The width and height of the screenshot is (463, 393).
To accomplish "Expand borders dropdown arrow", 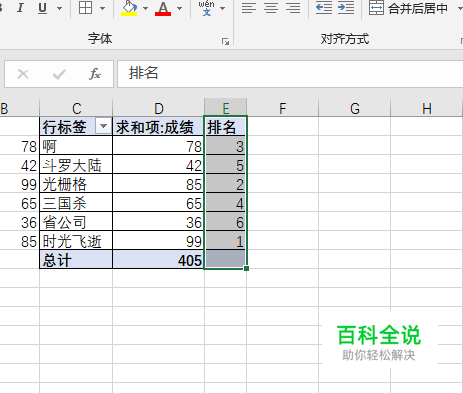I will tap(103, 8).
